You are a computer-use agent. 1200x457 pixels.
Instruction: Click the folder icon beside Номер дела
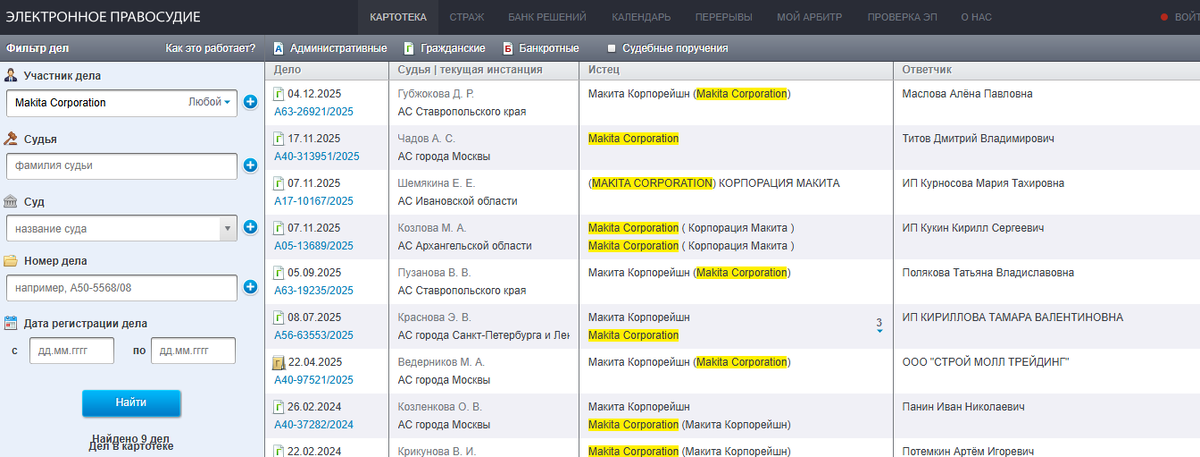click(x=11, y=261)
